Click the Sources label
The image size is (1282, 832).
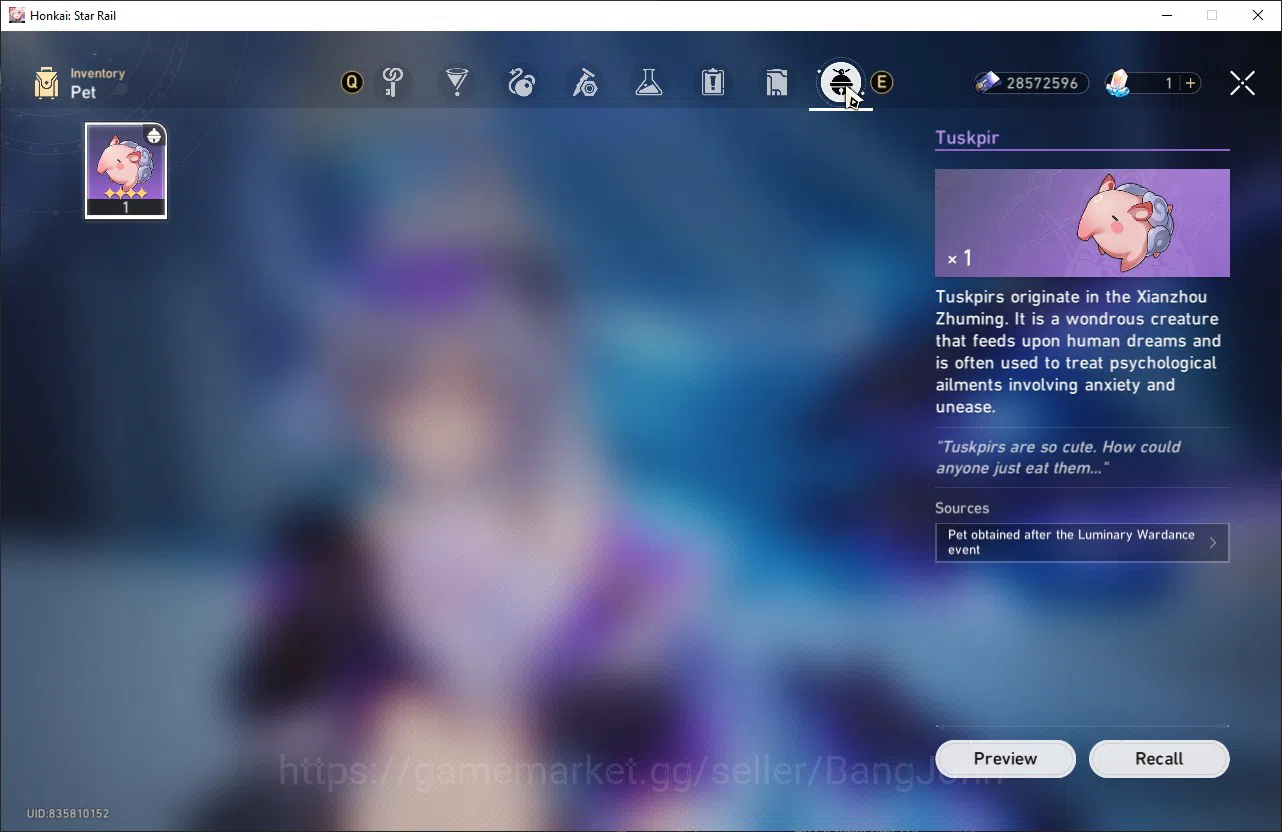(962, 508)
